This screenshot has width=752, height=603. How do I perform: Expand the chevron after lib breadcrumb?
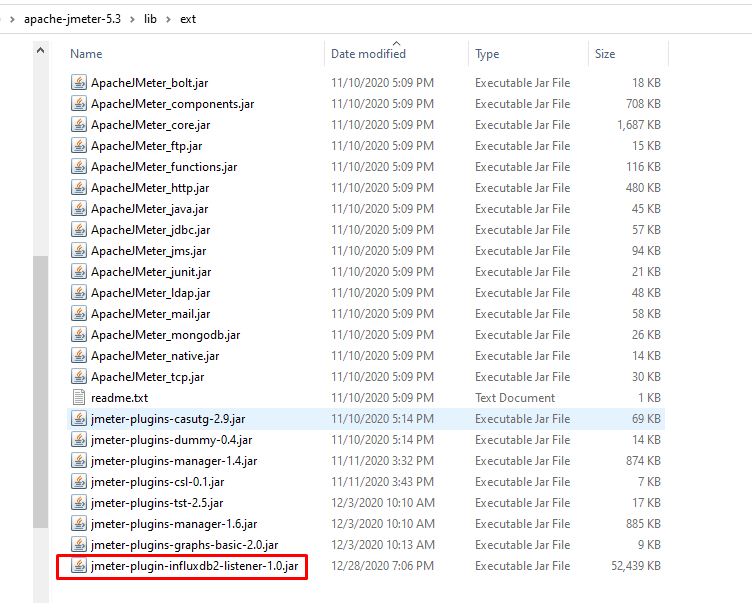click(168, 19)
